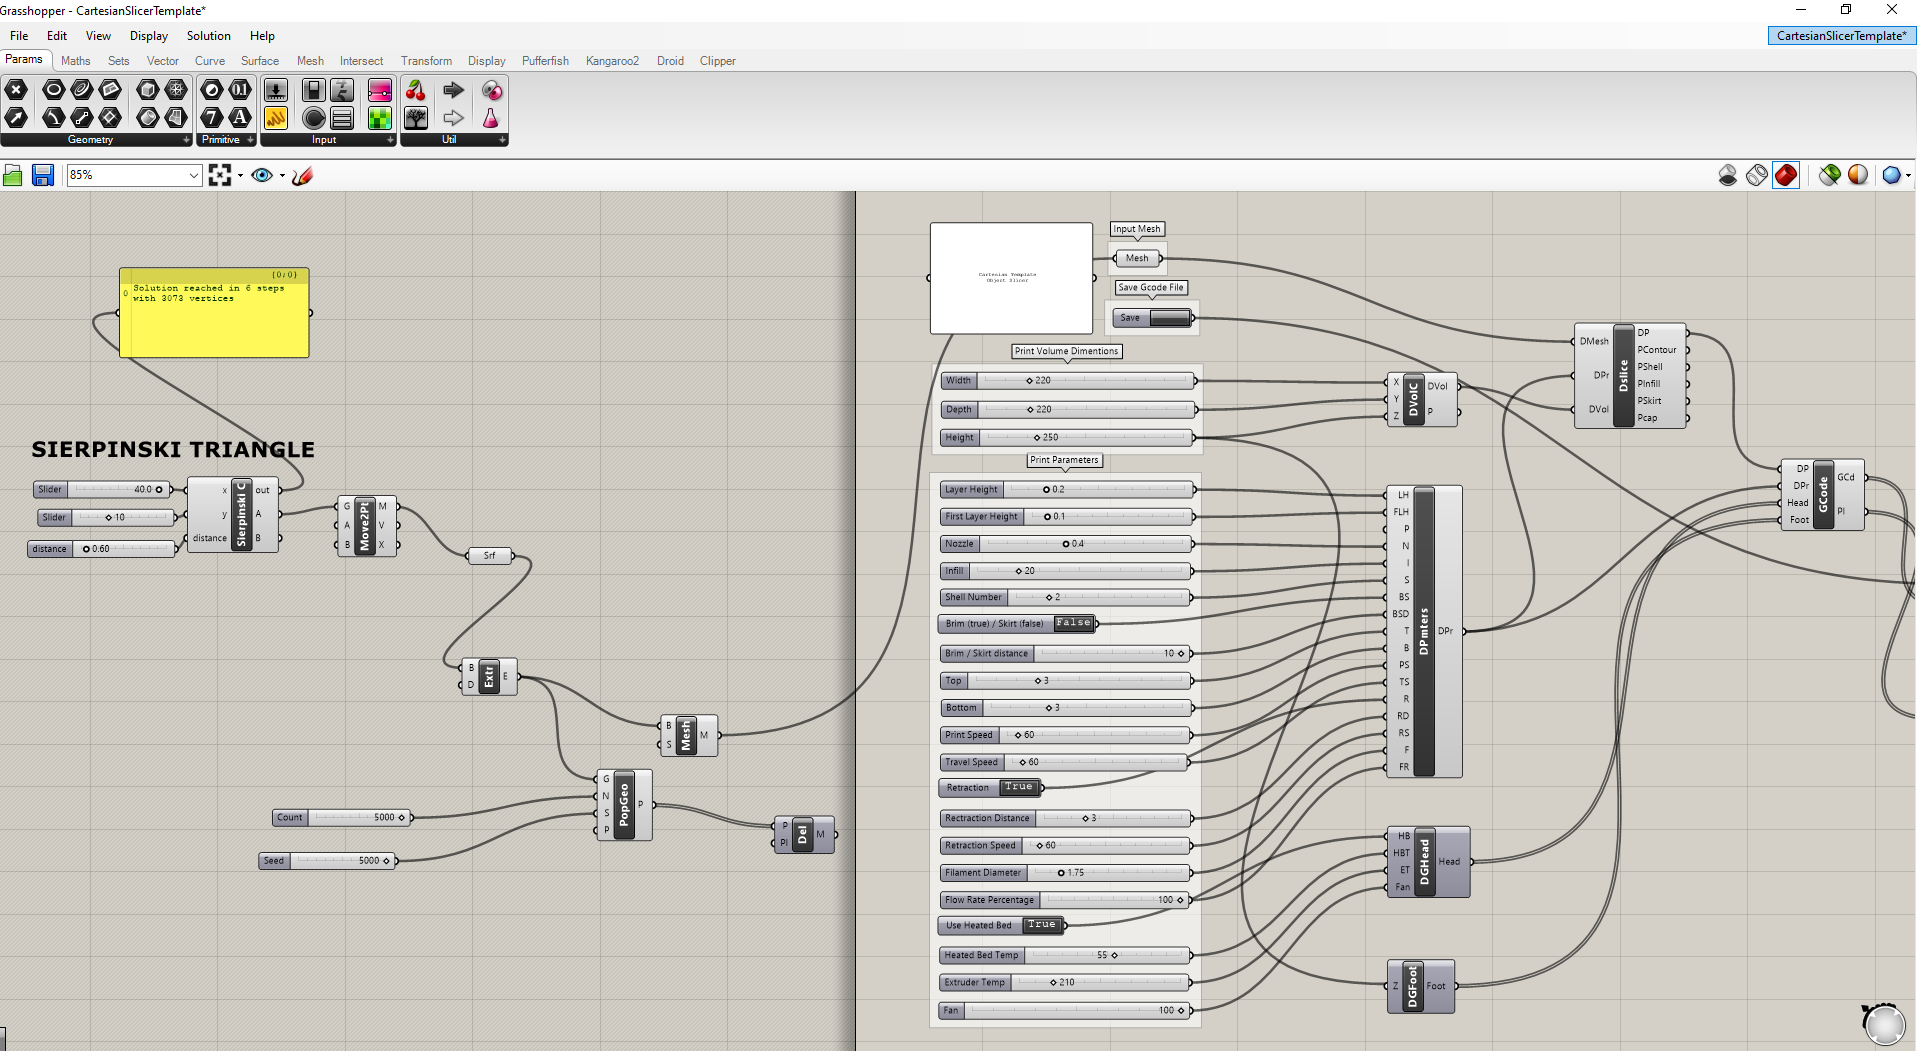Click the Layer Height slider
The width and height of the screenshot is (1917, 1051).
tap(1067, 490)
